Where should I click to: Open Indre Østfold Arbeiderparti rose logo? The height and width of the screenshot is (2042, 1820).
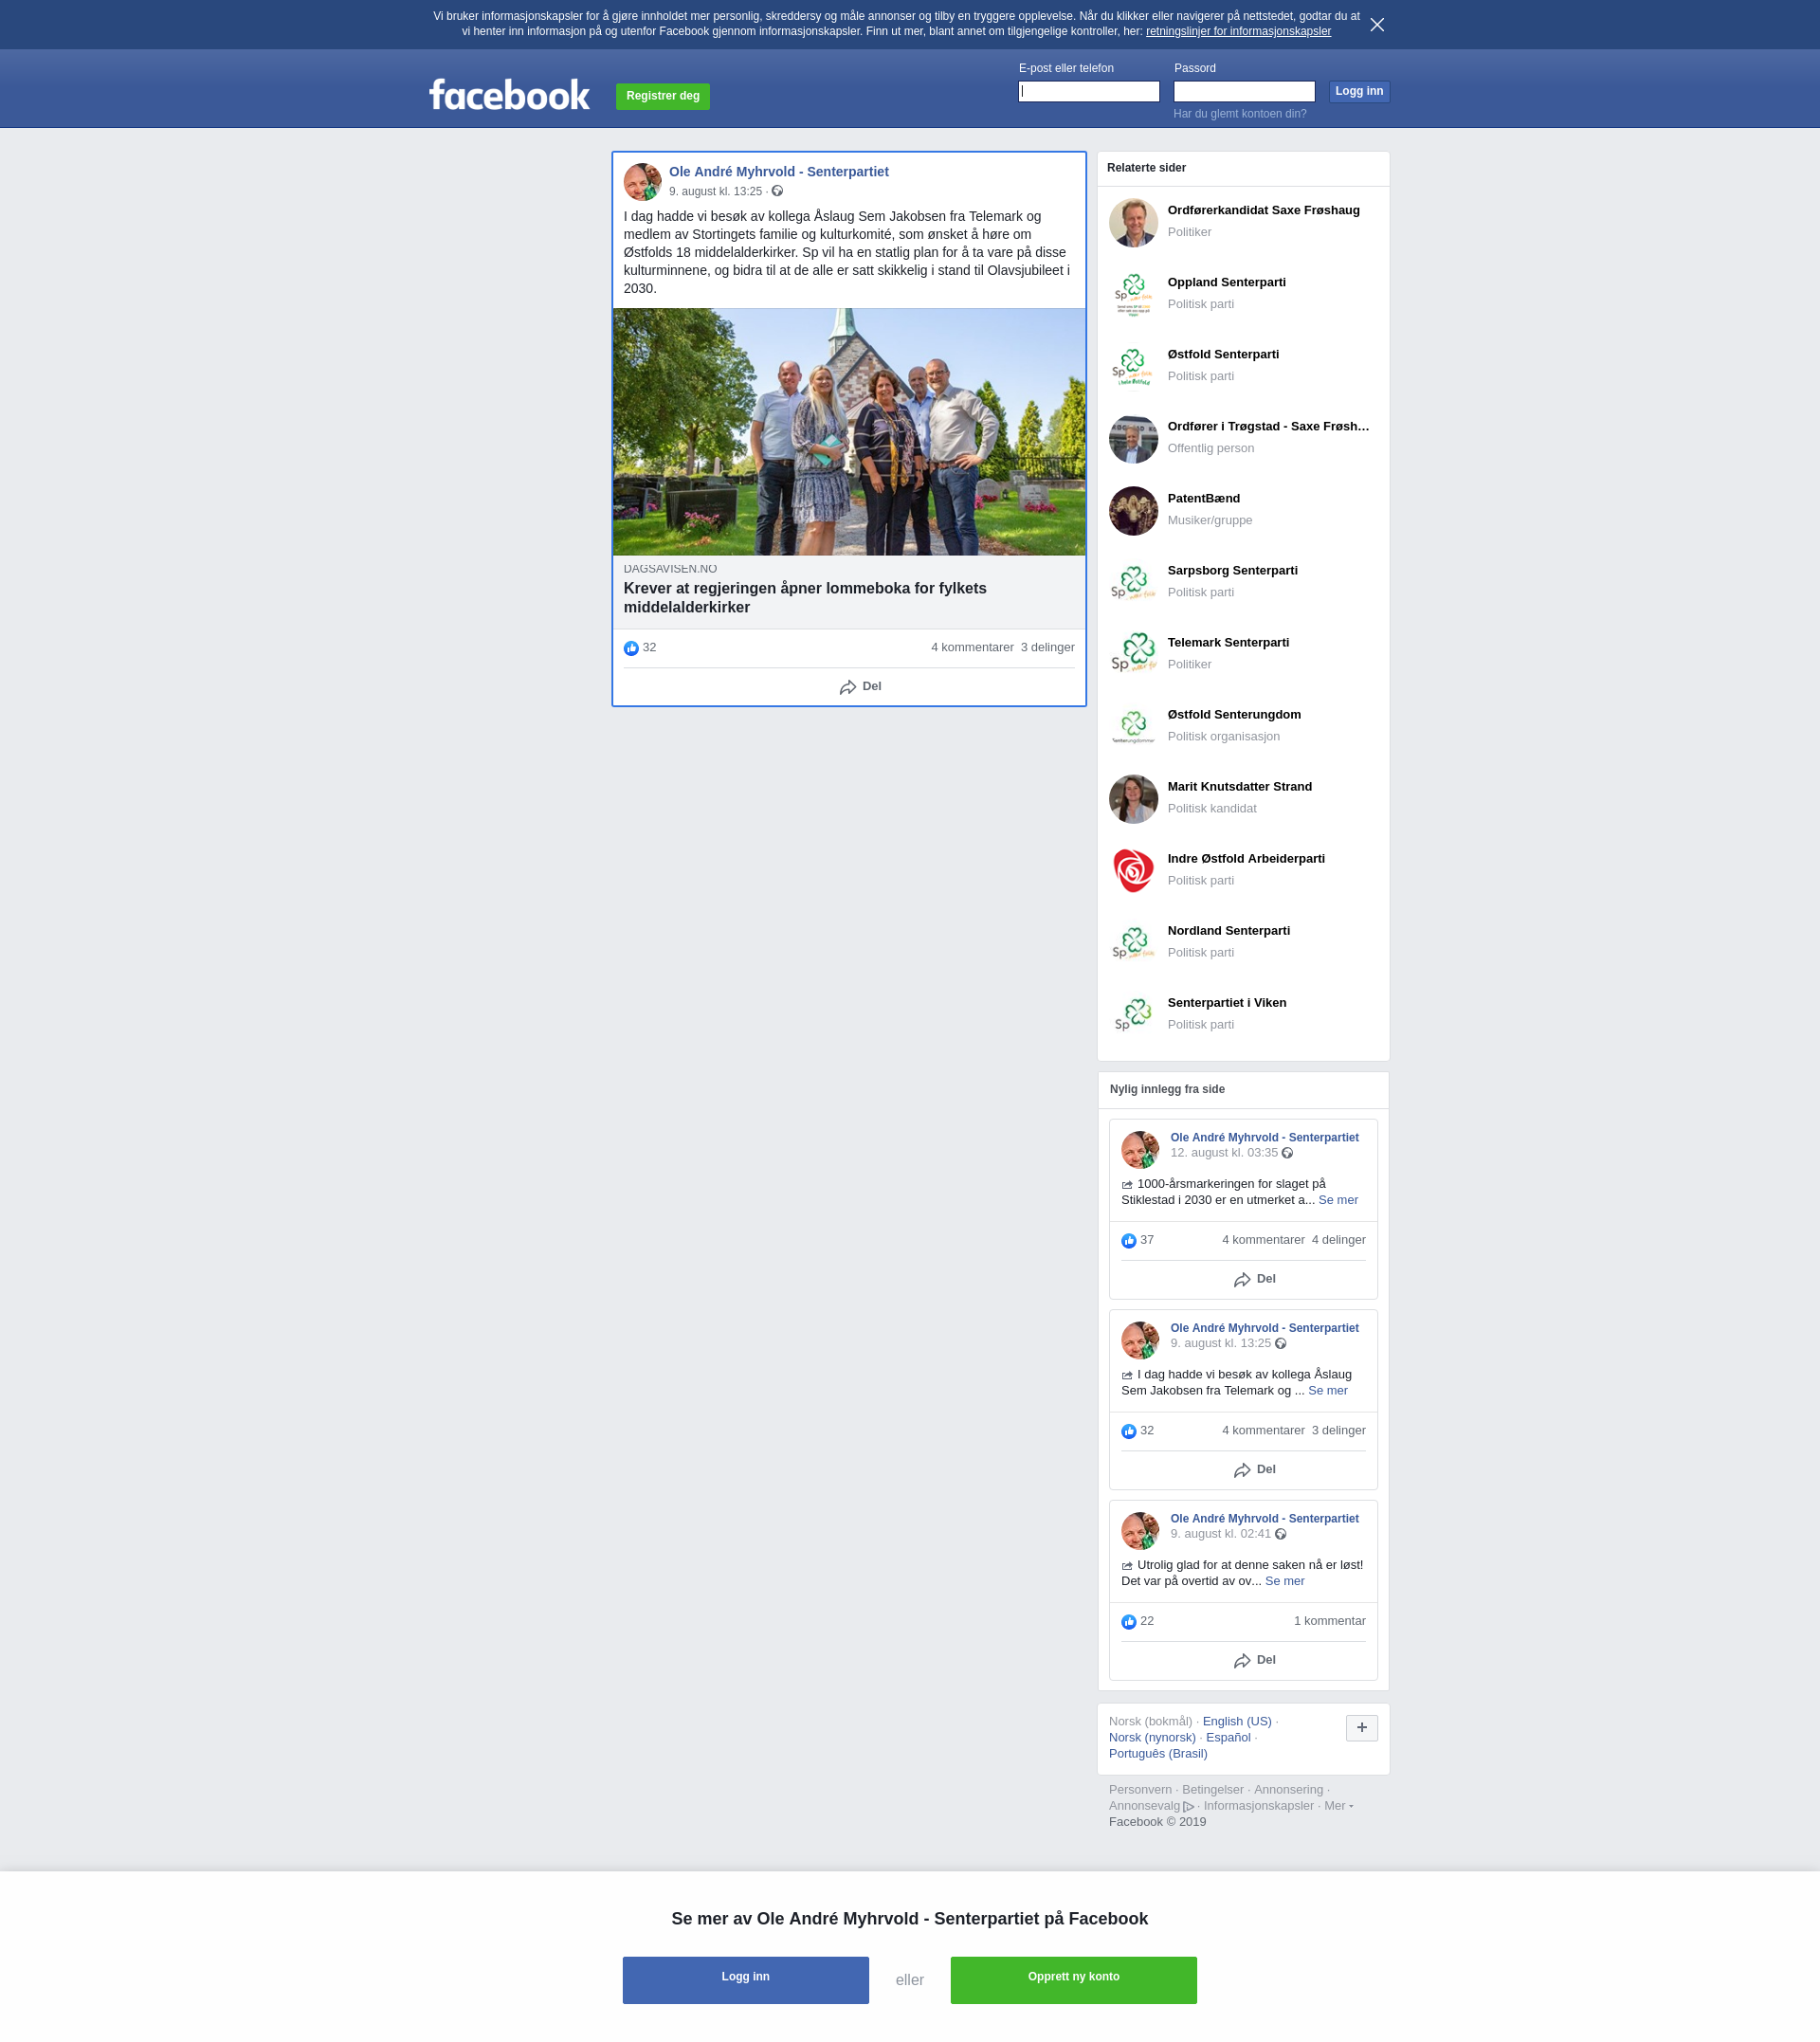(1133, 870)
